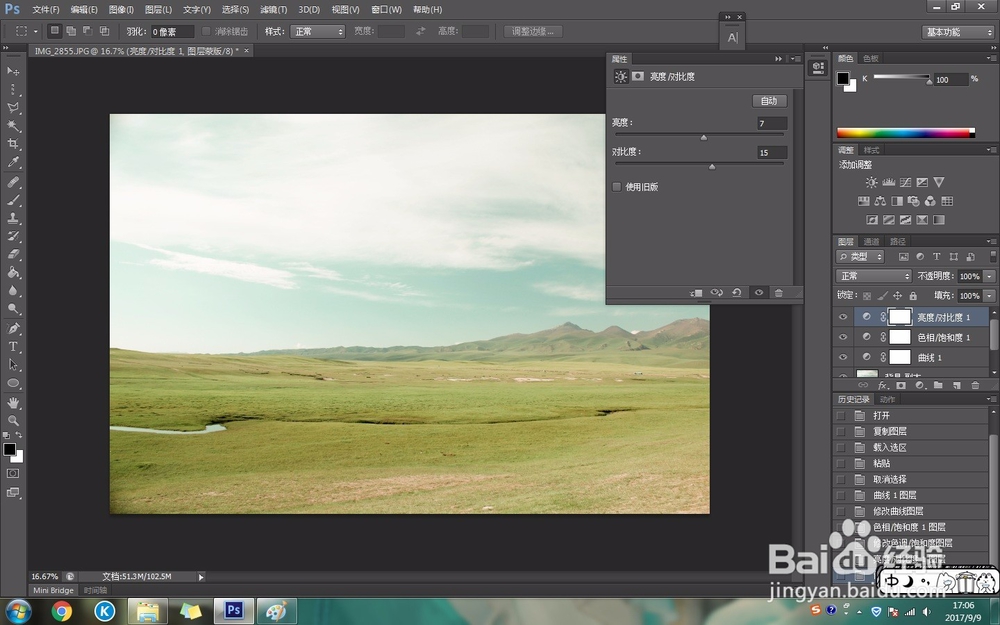The width and height of the screenshot is (1000, 625).
Task: Toggle history source box beside 复制图层
Action: pyautogui.click(x=841, y=431)
